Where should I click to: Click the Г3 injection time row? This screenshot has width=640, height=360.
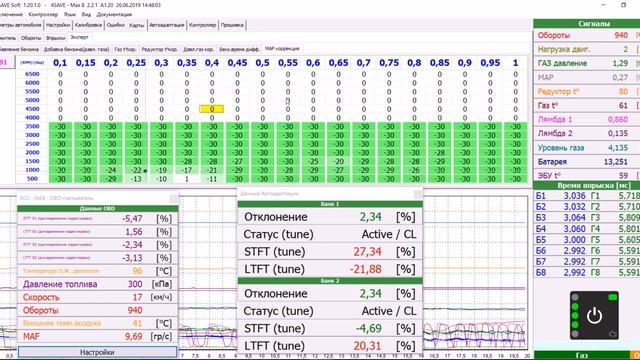tap(615, 218)
